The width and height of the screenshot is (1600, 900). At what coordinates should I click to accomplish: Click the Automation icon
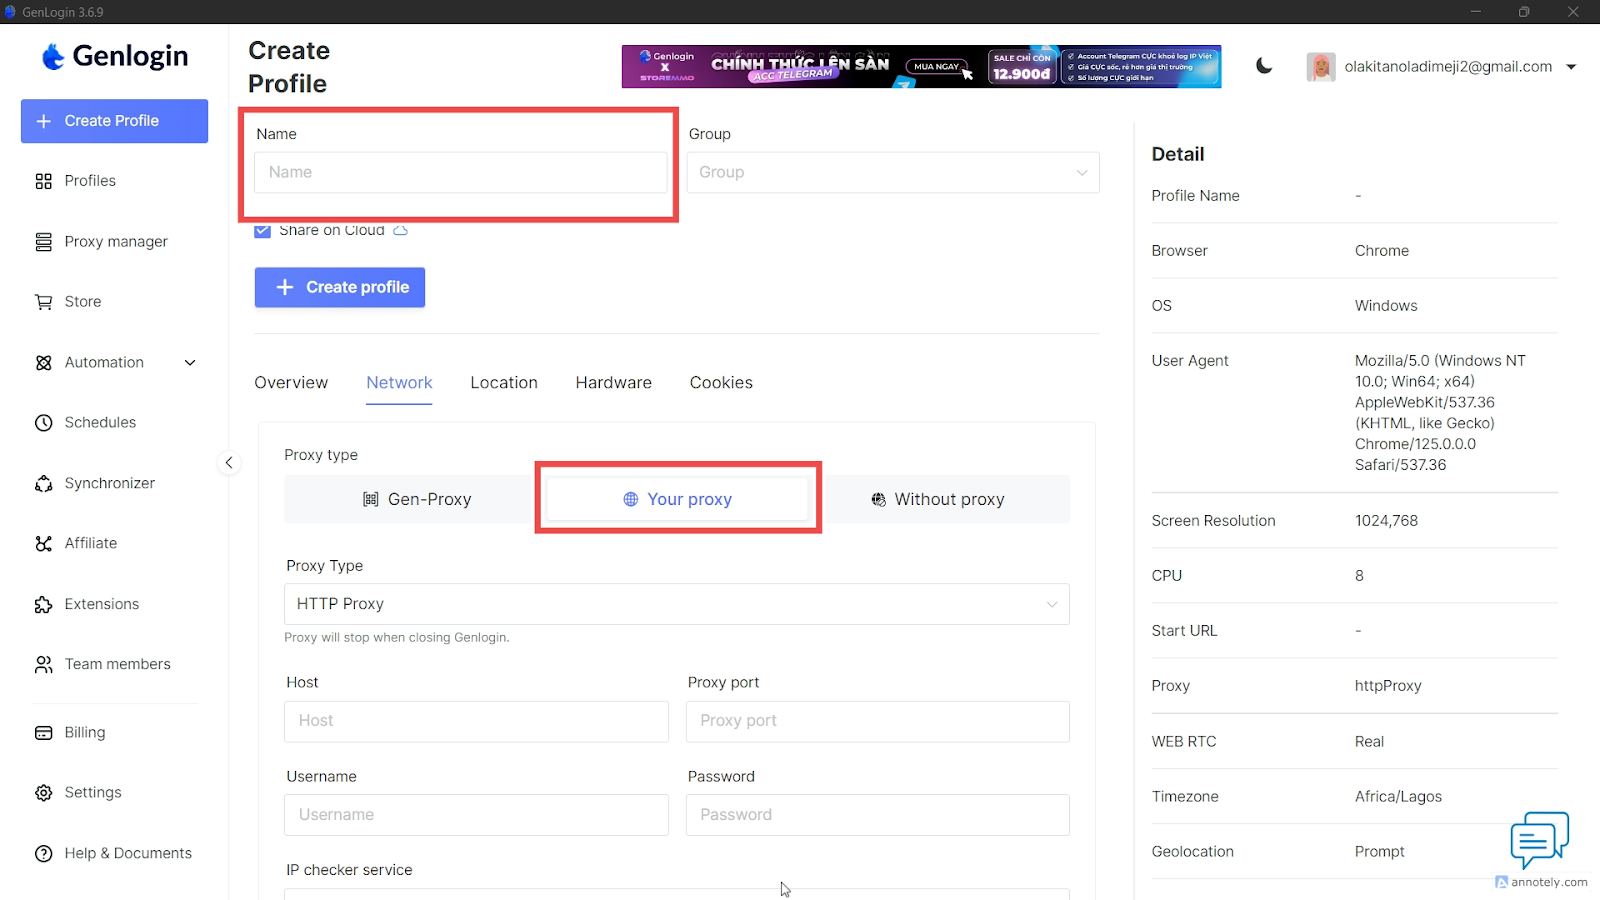pos(44,363)
